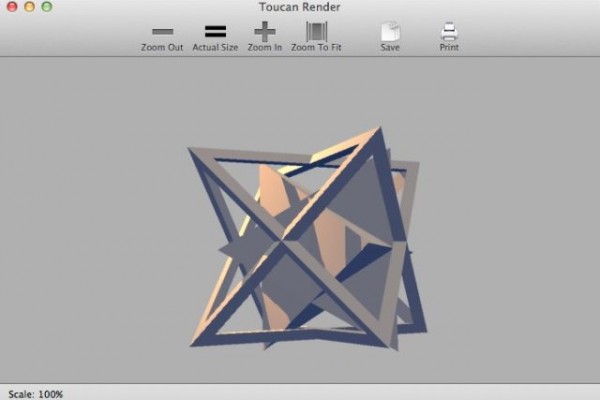Image resolution: width=600 pixels, height=400 pixels.
Task: Maximize the window with the green button
Action: tap(47, 7)
